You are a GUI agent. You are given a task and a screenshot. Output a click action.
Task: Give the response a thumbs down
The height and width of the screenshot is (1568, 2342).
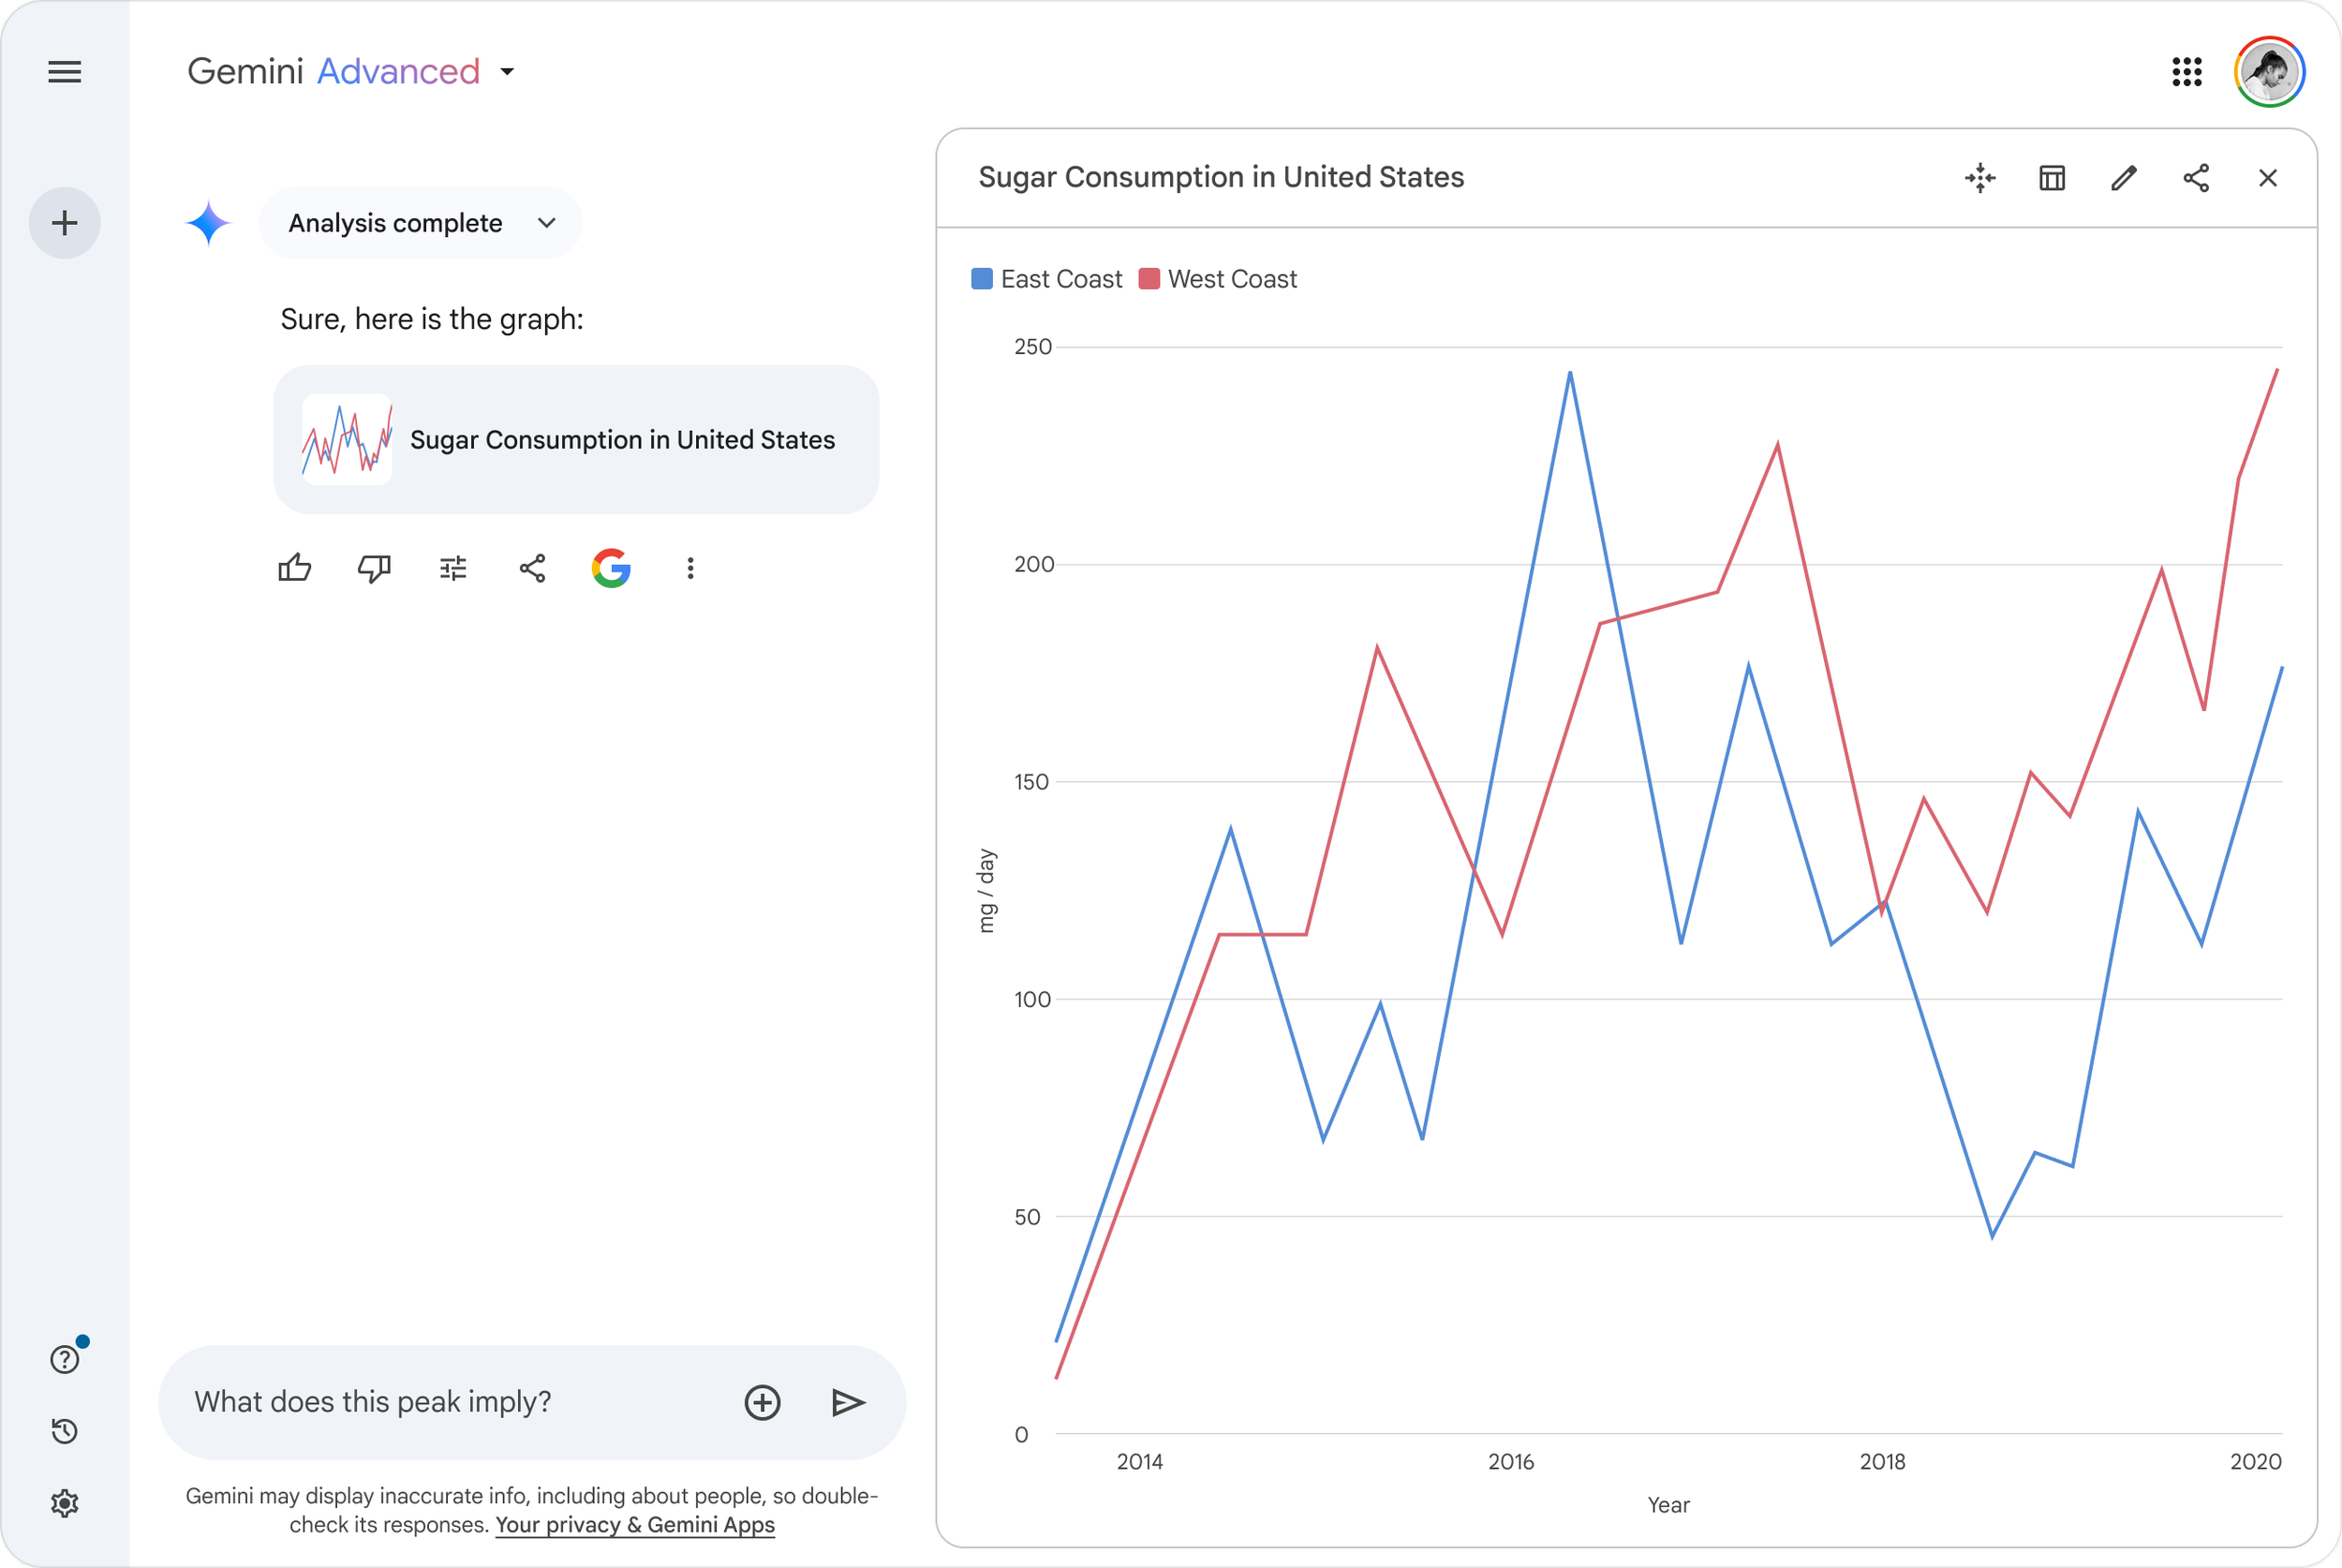374,568
